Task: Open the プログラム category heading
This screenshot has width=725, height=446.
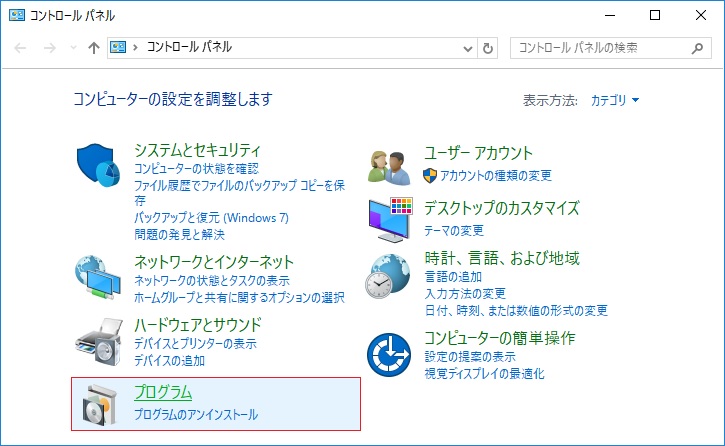Action: 163,392
